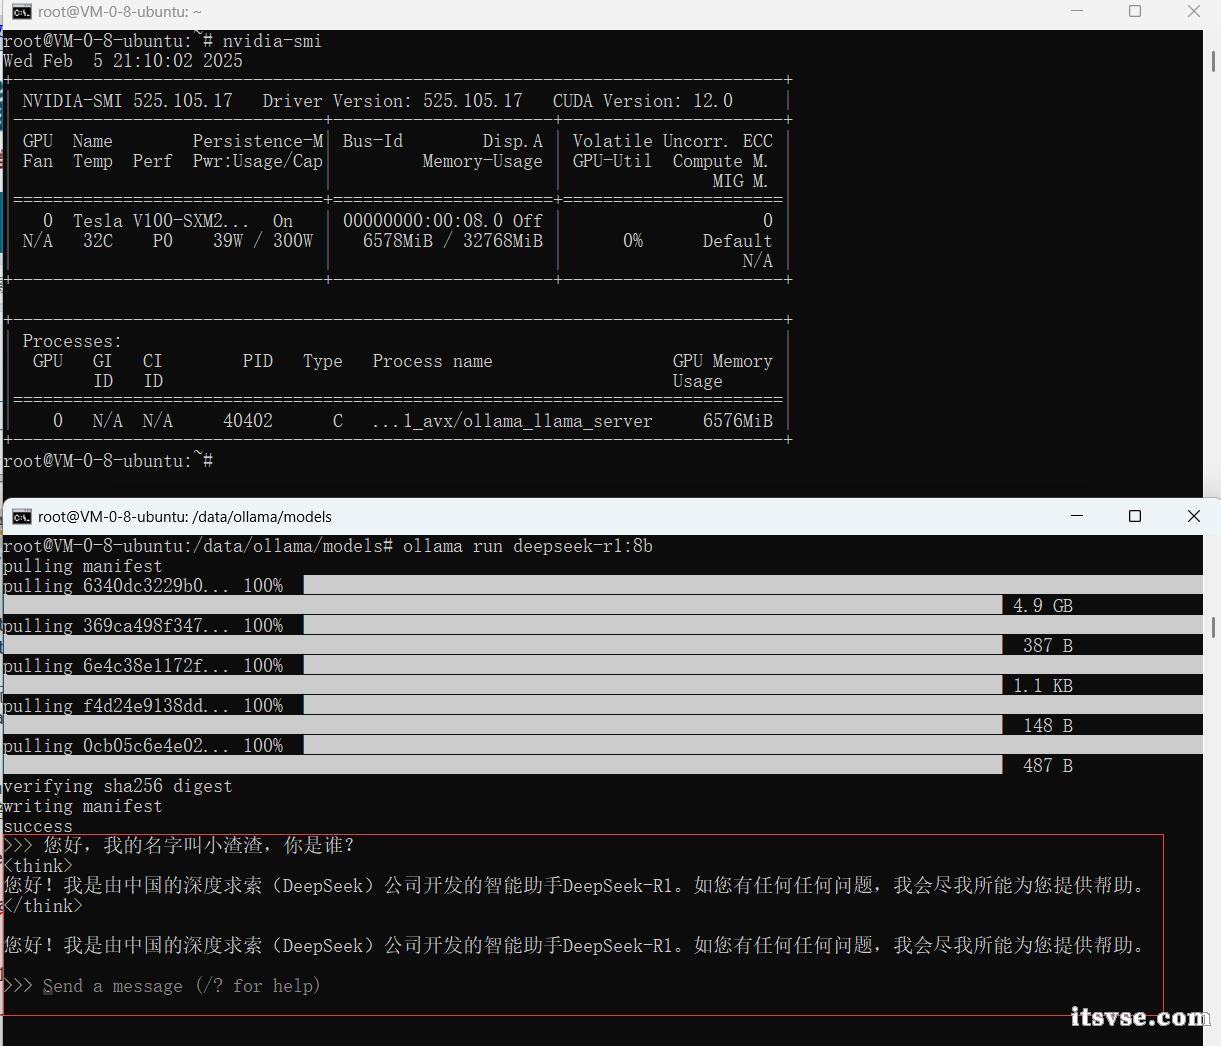
Task: Click the '4.9 GB' download size
Action: (x=1042, y=606)
